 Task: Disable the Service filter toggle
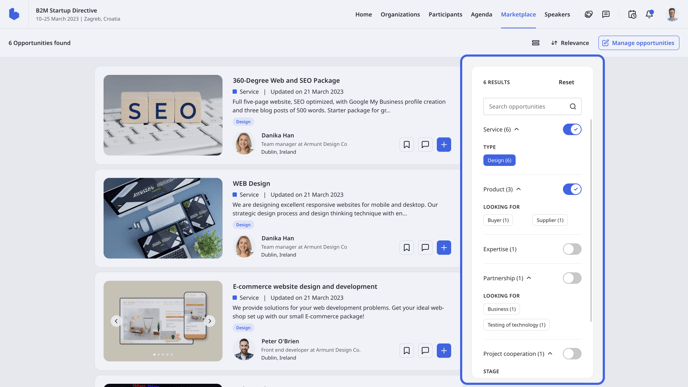pyautogui.click(x=572, y=129)
